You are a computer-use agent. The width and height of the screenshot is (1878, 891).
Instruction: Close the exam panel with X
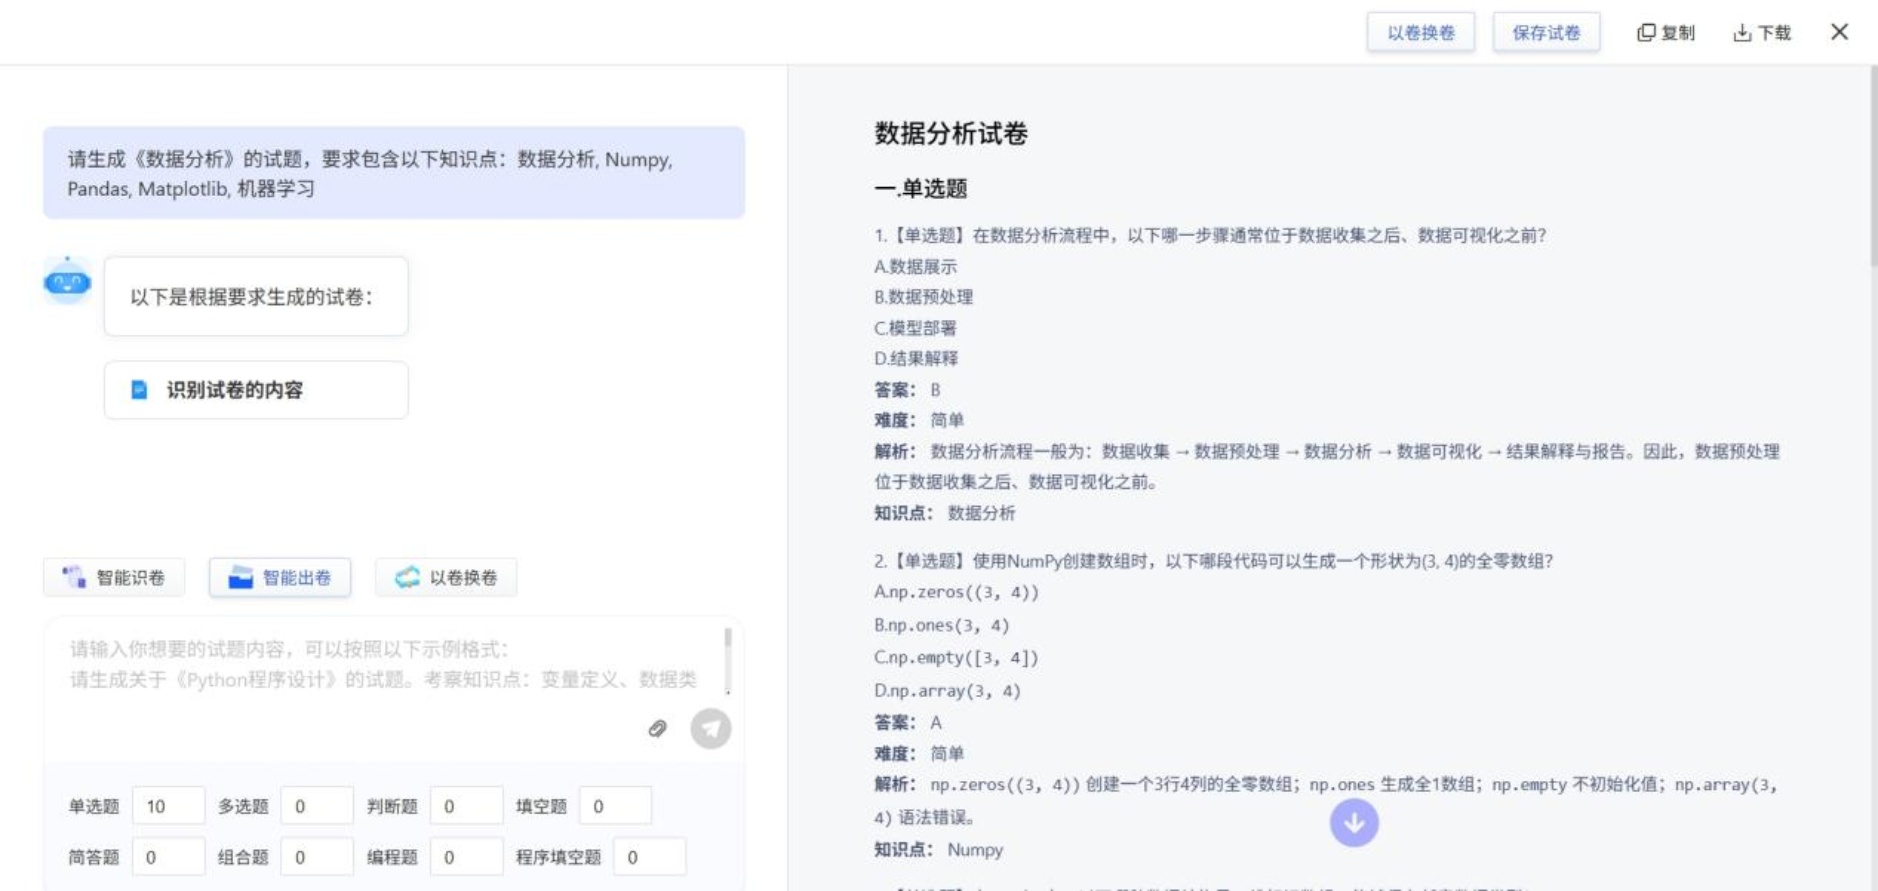pyautogui.click(x=1839, y=32)
